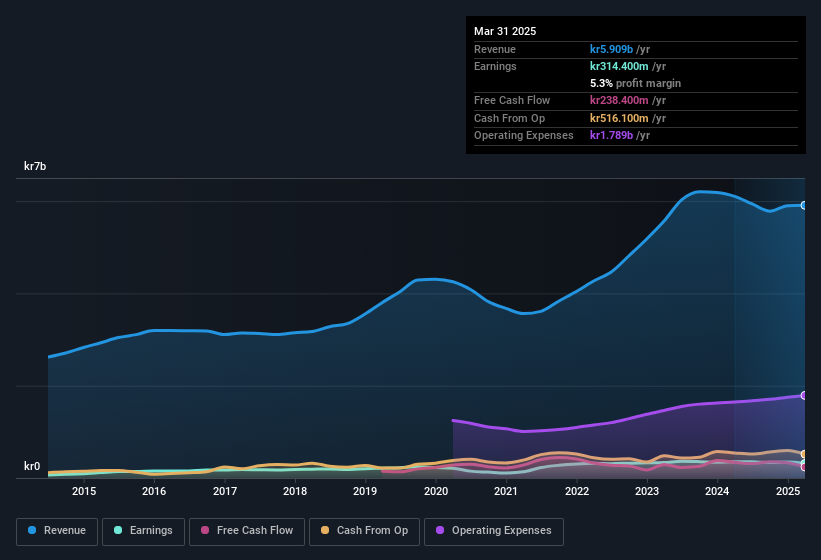
Task: Click the 2016 x-axis label
Action: 154,491
